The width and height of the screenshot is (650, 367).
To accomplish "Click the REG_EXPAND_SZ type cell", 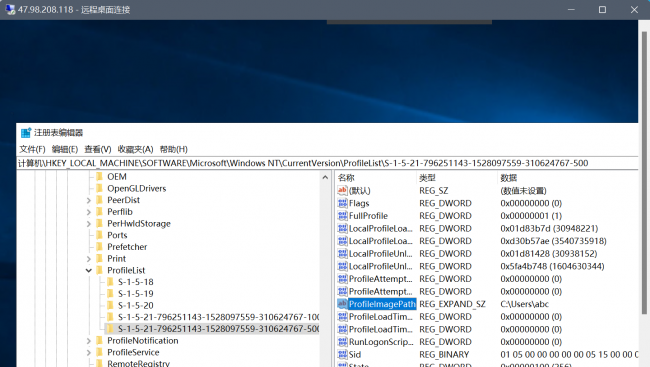I will pos(452,304).
